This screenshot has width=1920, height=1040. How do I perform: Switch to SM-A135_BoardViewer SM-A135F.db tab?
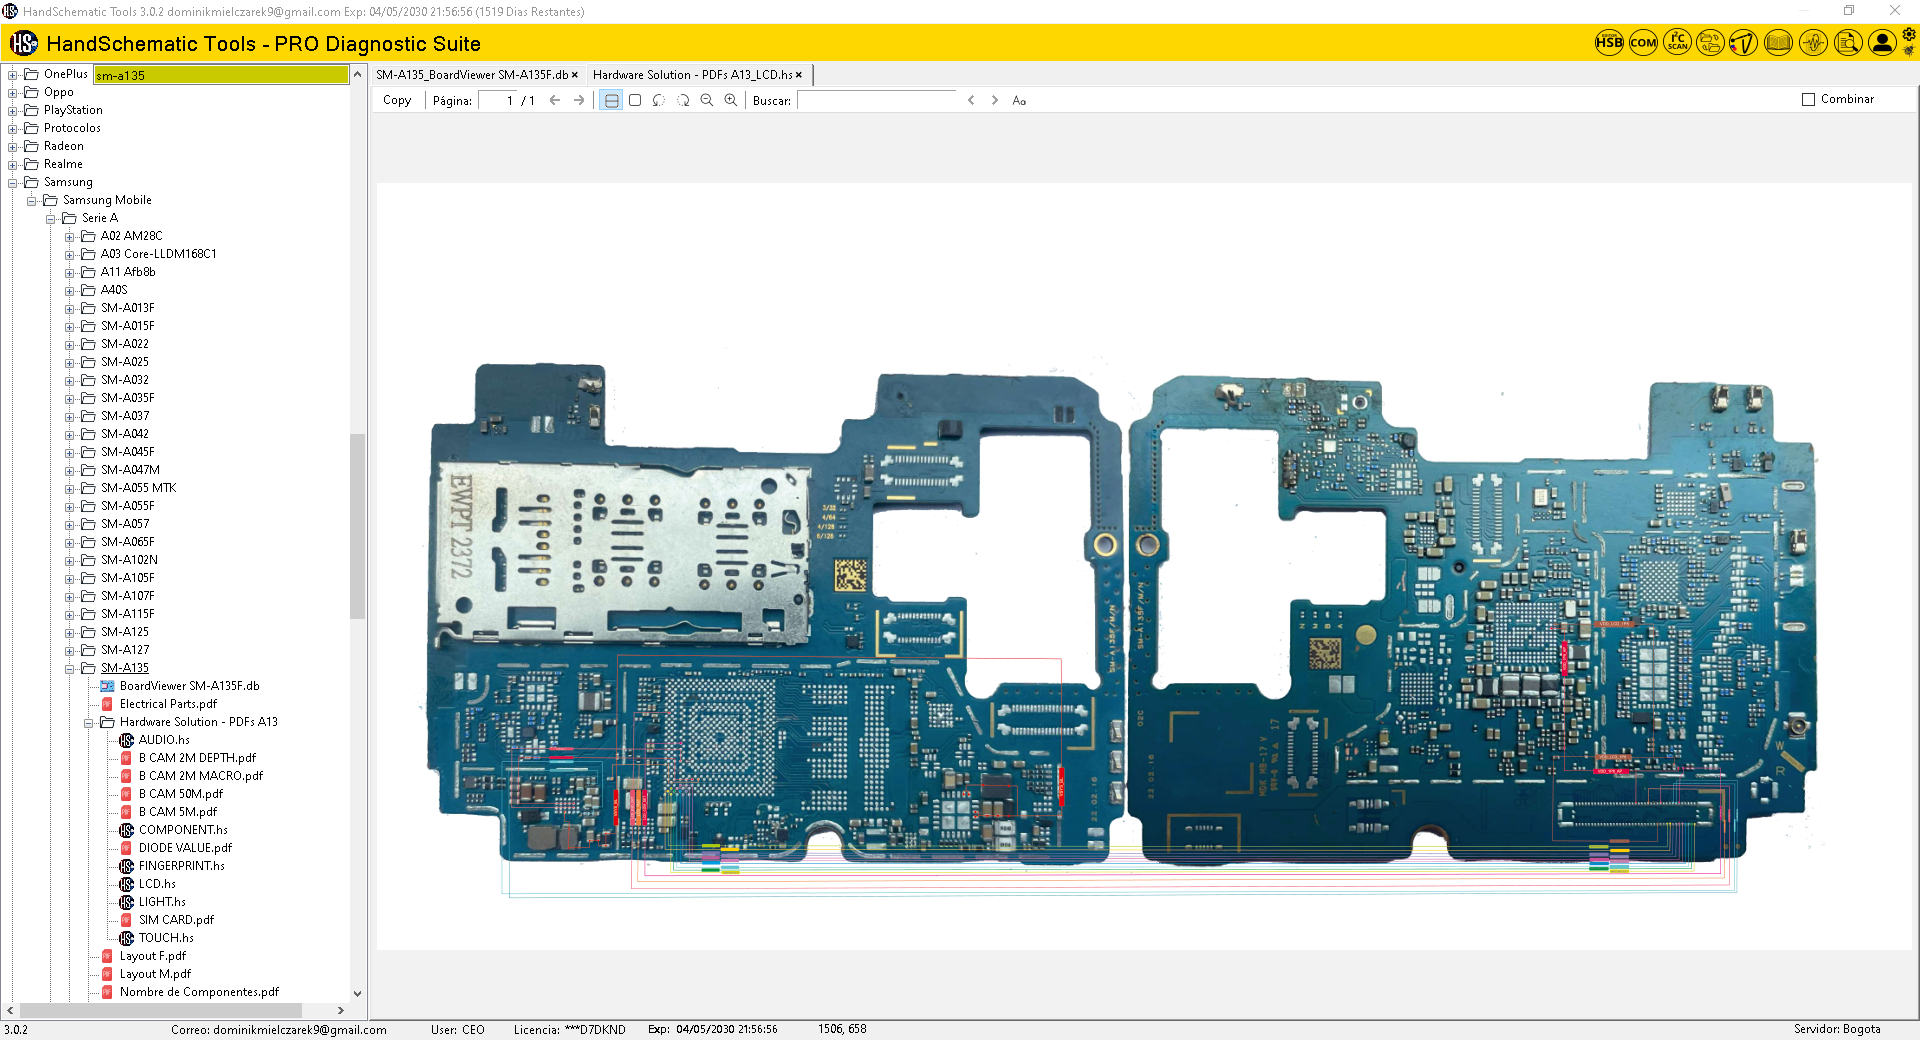471,75
